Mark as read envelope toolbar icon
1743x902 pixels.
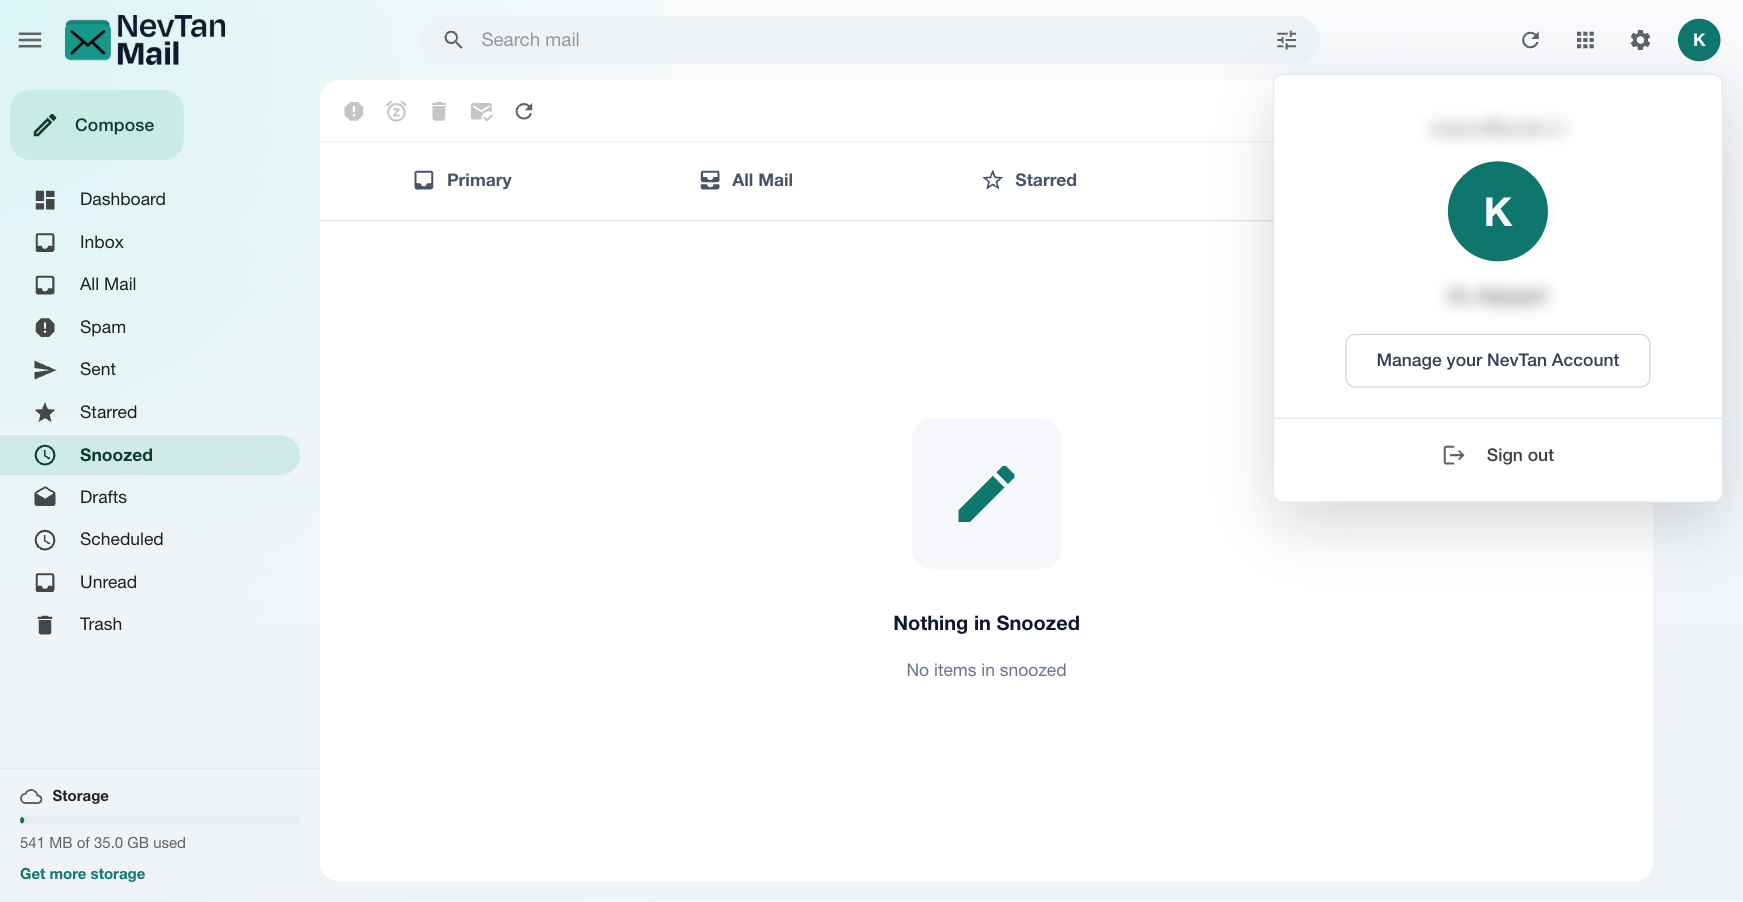tap(481, 111)
